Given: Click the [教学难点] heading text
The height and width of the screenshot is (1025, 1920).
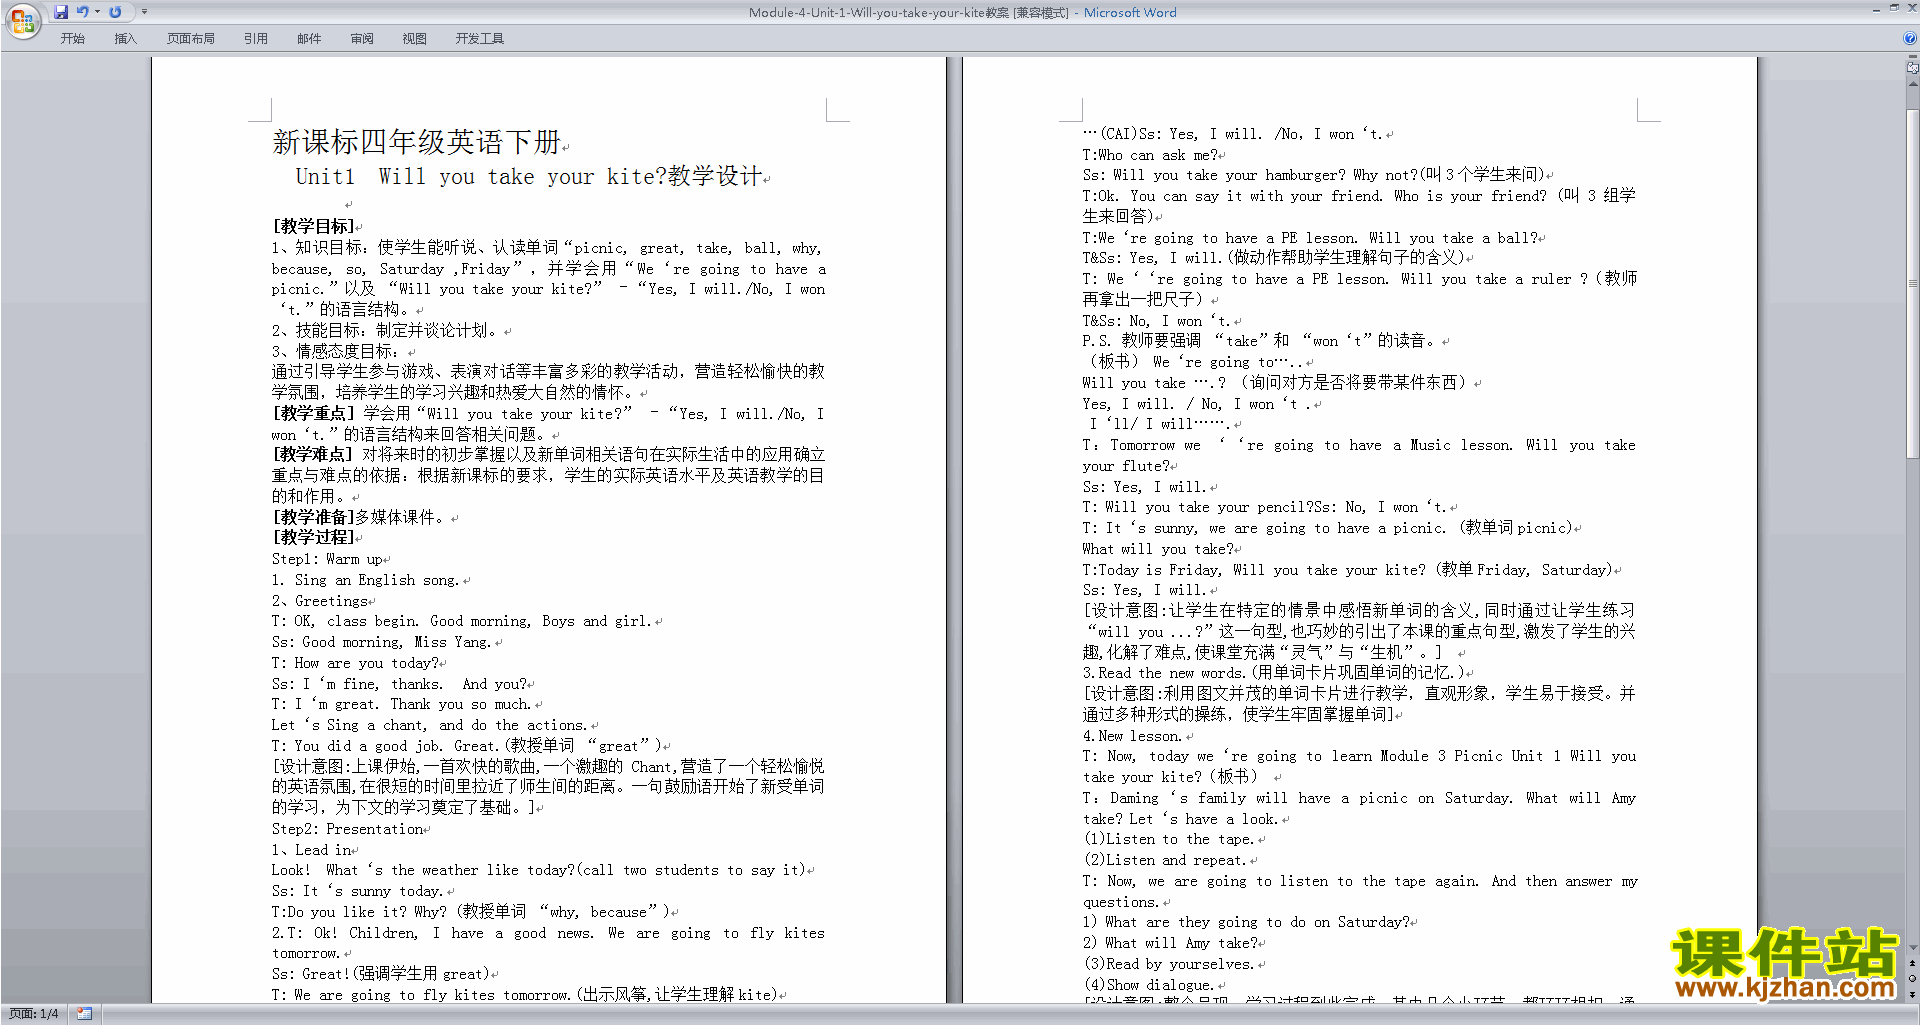Looking at the screenshot, I should tap(313, 454).
